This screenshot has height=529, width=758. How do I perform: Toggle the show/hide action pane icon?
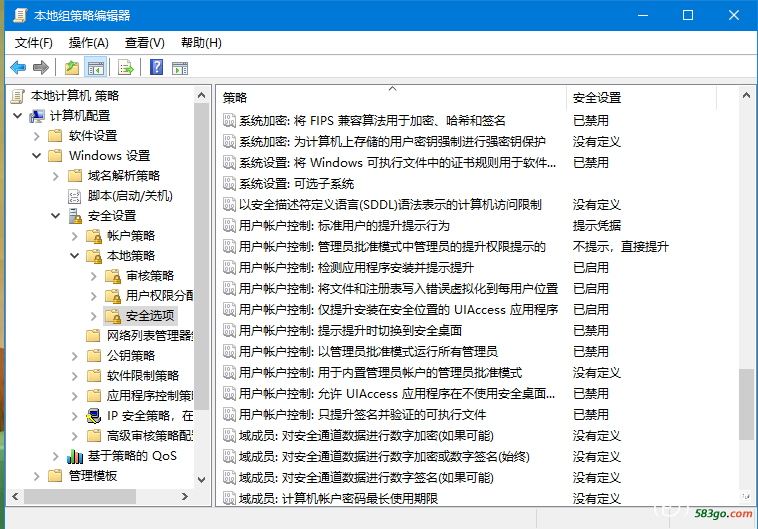[x=180, y=68]
